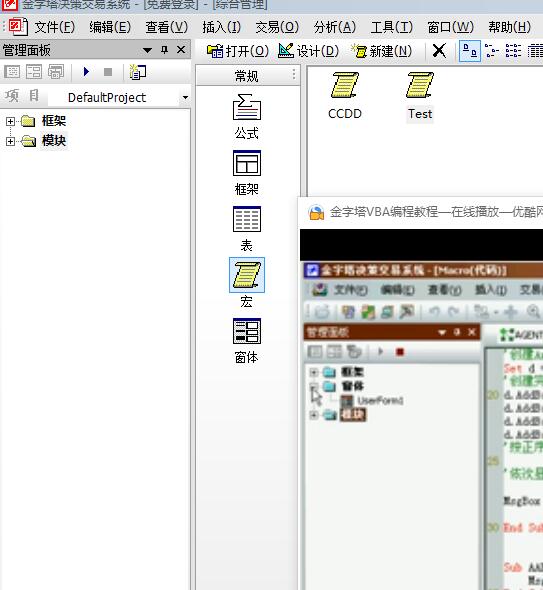Screen dimensions: 543x590
Task: In video, open the 插入(I) menu
Action: pyautogui.click(x=491, y=290)
